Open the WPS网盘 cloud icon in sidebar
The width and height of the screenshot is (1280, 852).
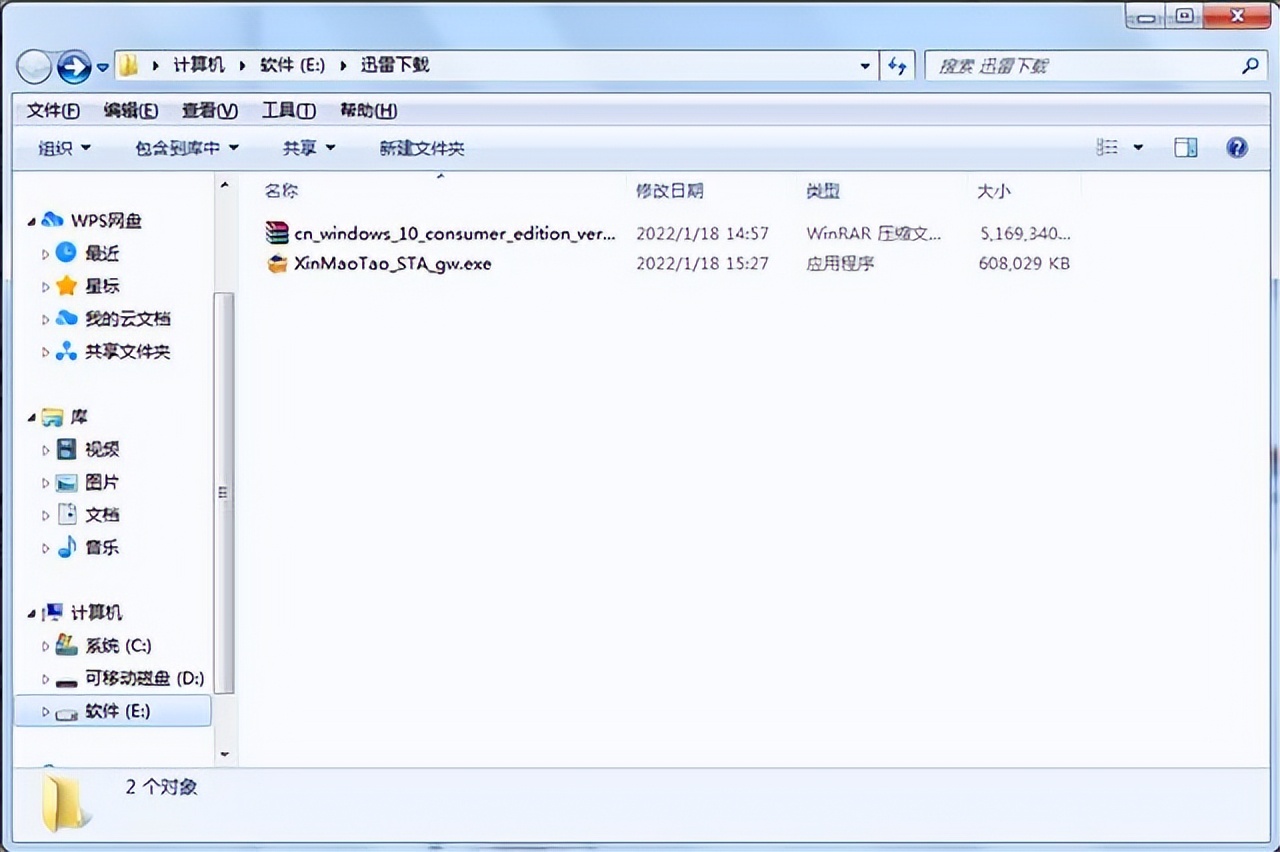coord(53,220)
